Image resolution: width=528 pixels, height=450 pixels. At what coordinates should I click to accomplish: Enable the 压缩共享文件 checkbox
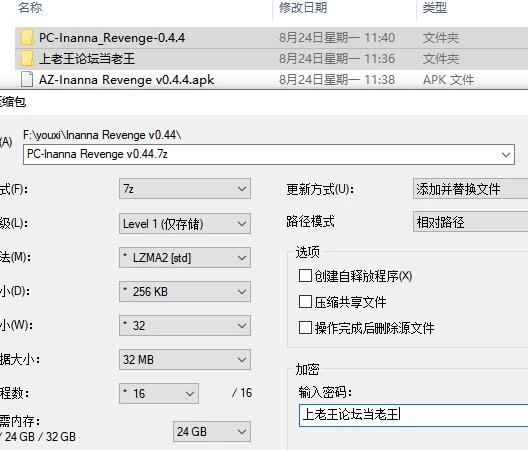(x=305, y=301)
